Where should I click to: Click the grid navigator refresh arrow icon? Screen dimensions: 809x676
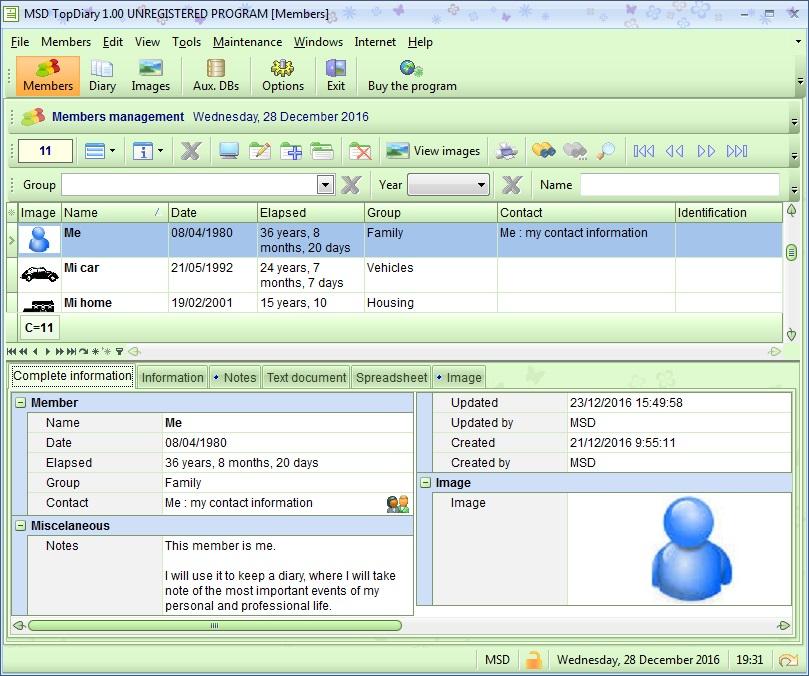(84, 351)
